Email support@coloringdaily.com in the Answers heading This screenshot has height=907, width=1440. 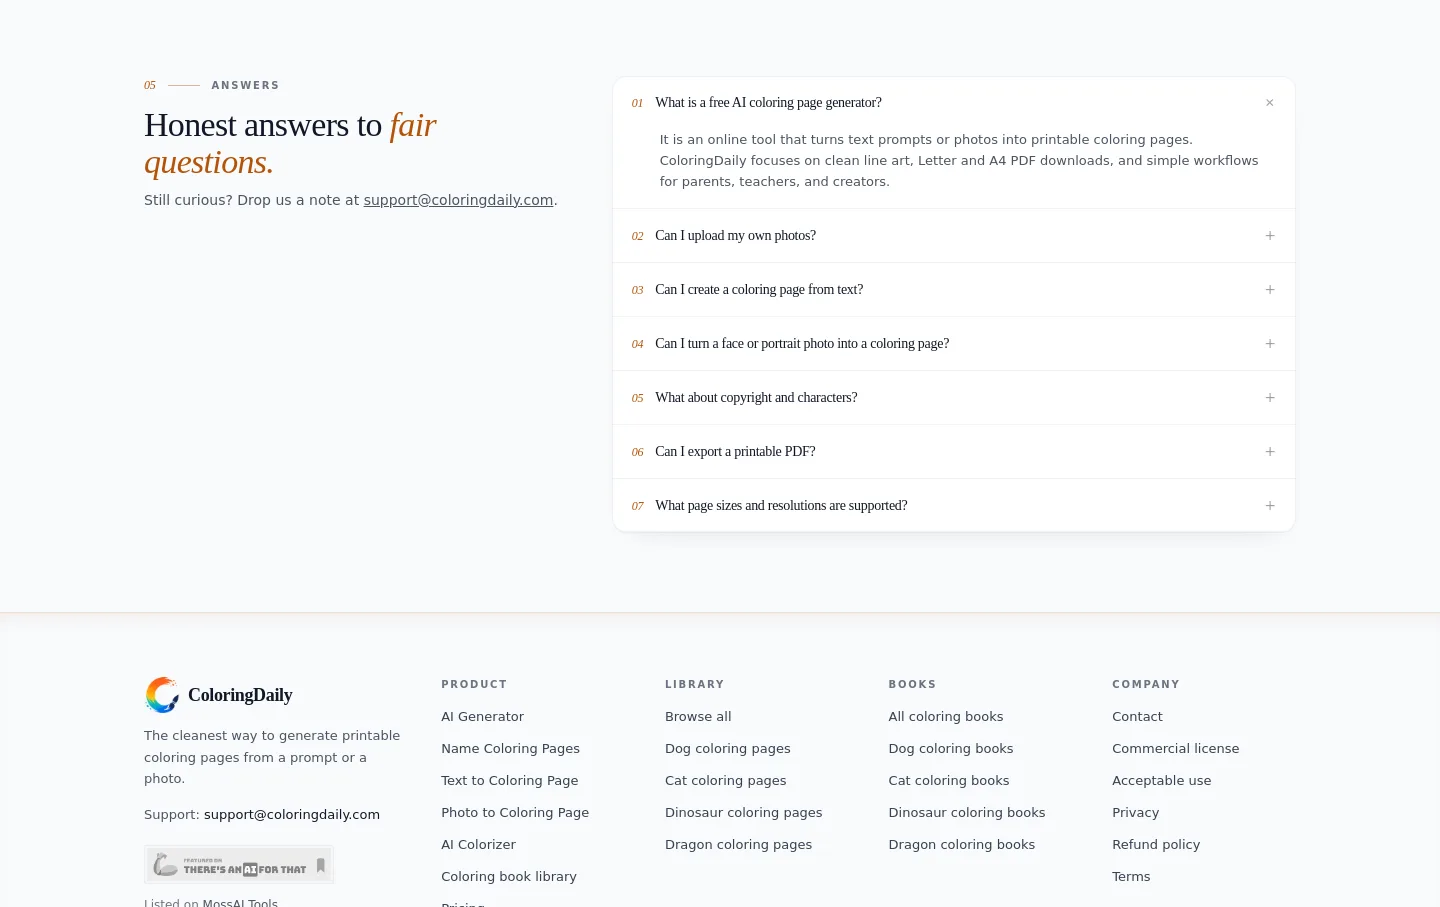click(458, 200)
